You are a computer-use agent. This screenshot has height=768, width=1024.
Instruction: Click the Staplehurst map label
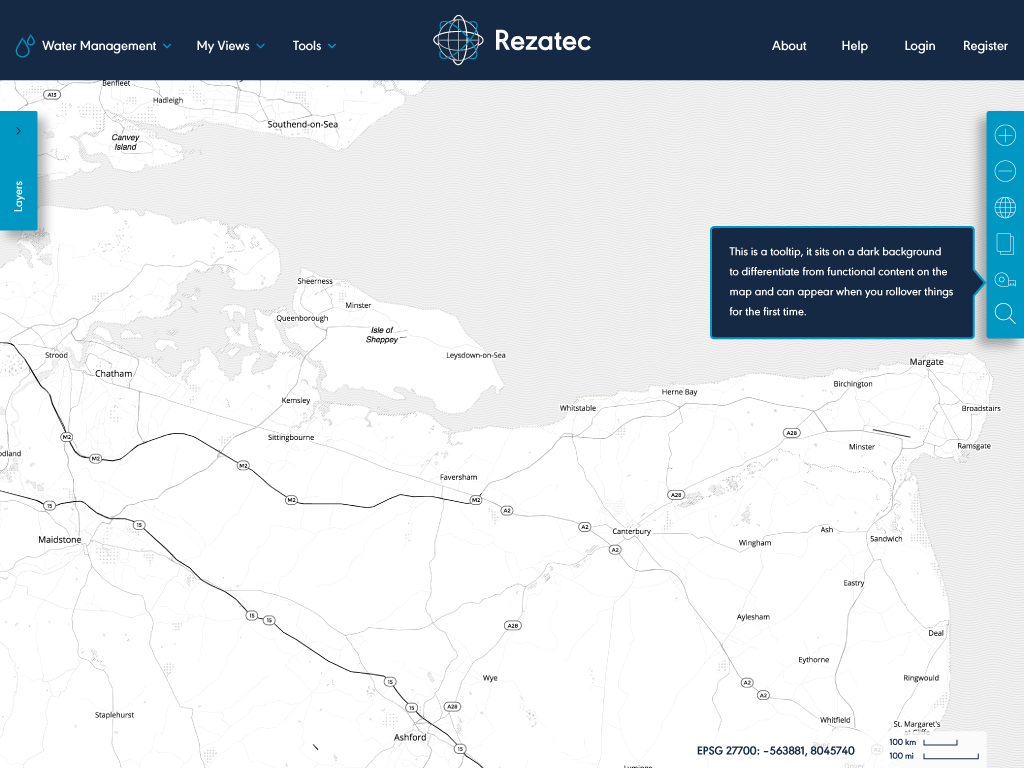tap(114, 715)
